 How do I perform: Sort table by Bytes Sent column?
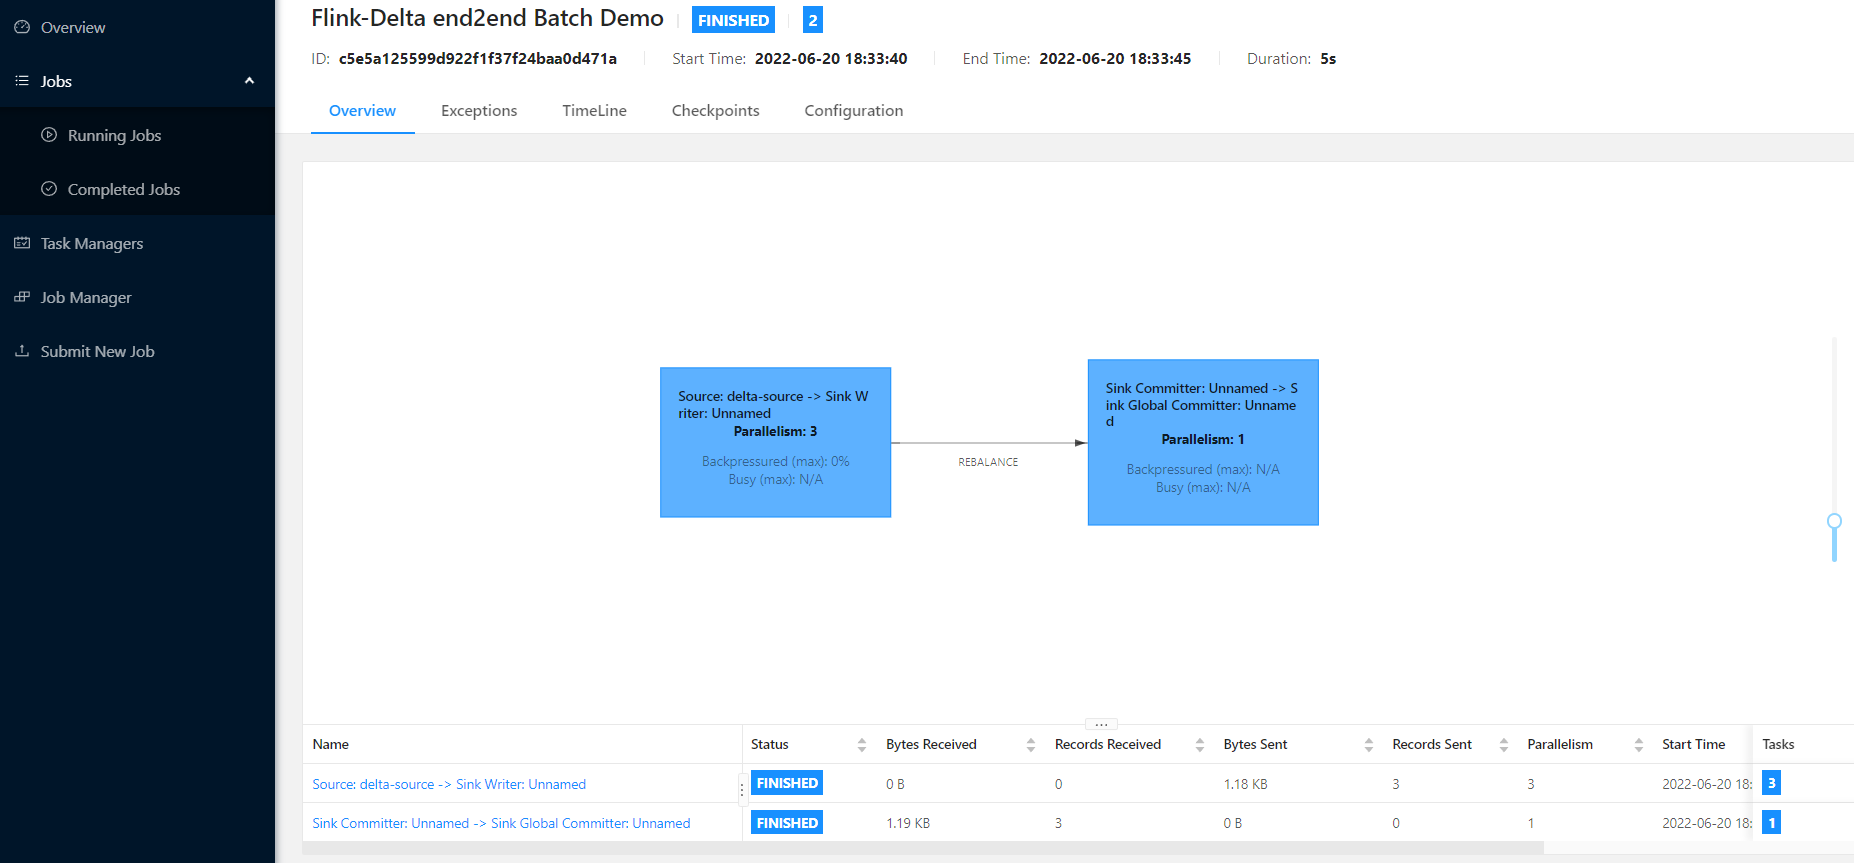tap(1369, 745)
